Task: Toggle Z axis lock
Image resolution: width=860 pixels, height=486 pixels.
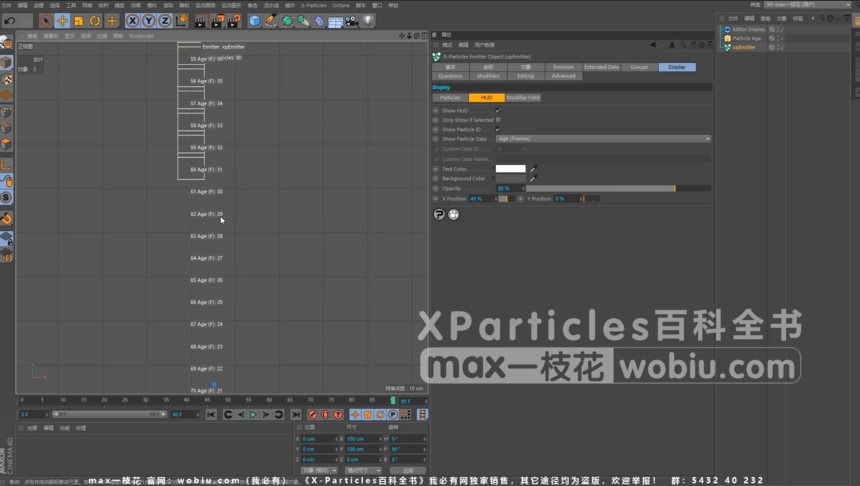Action: 165,21
